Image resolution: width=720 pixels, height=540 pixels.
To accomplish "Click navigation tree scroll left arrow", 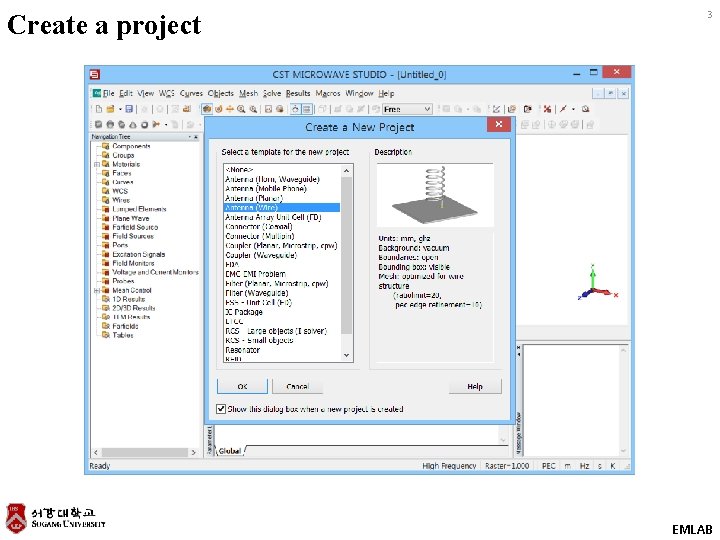I will click(x=96, y=452).
